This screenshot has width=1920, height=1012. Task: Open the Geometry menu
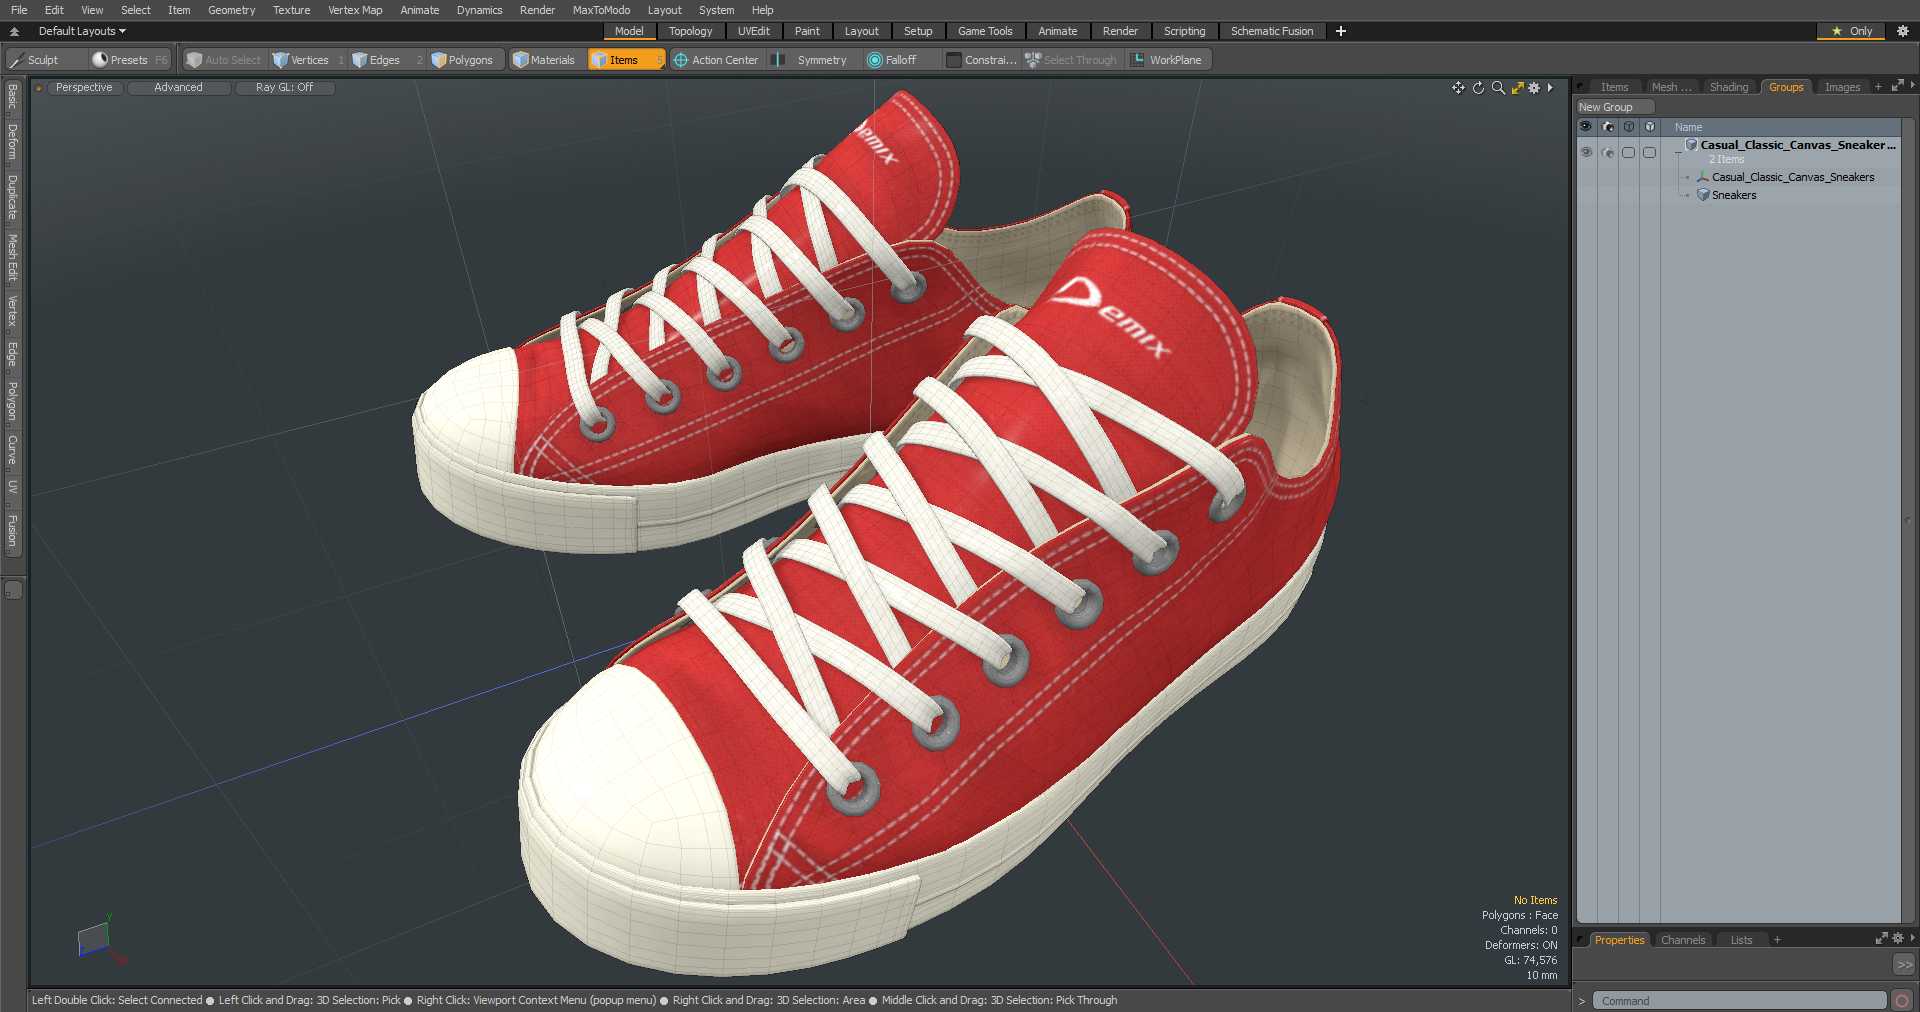tap(231, 10)
